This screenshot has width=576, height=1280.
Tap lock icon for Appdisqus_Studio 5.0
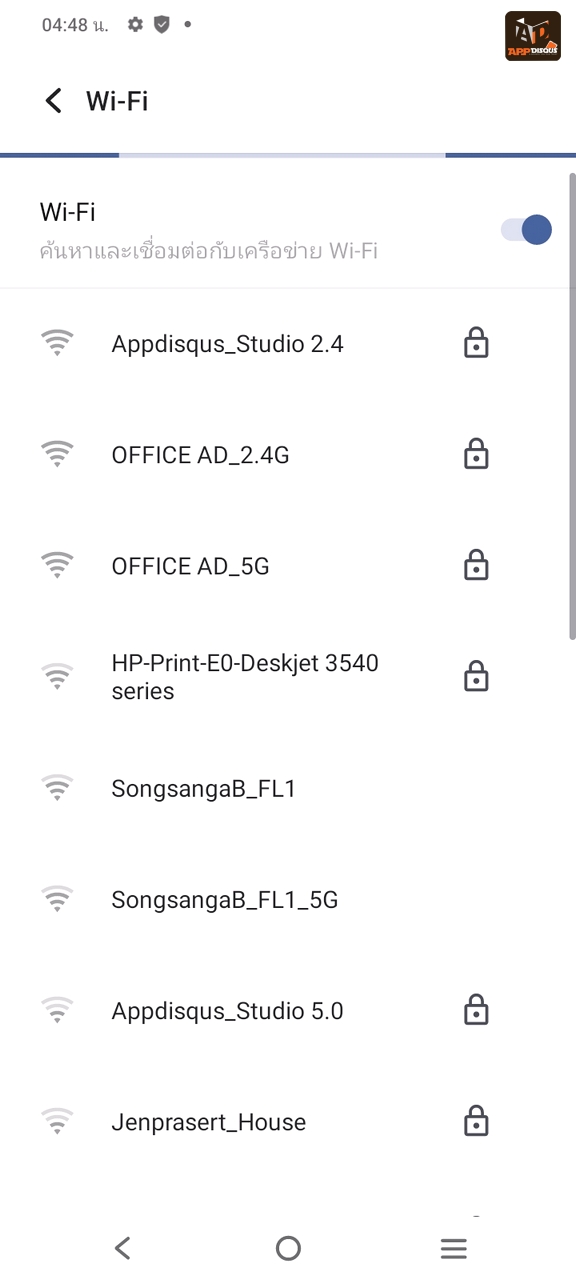click(x=476, y=1010)
